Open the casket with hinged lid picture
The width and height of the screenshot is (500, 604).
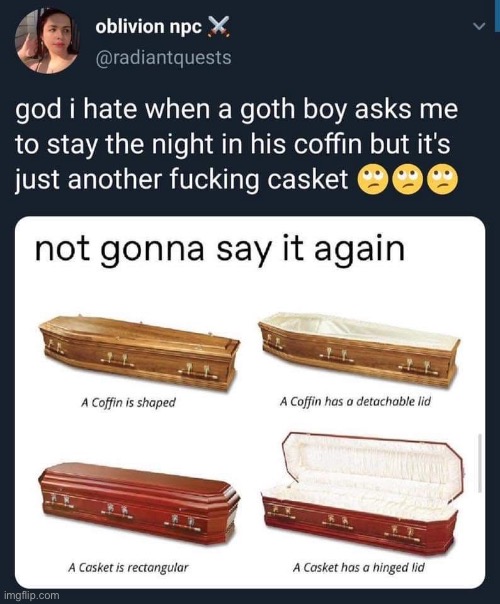pos(362,492)
